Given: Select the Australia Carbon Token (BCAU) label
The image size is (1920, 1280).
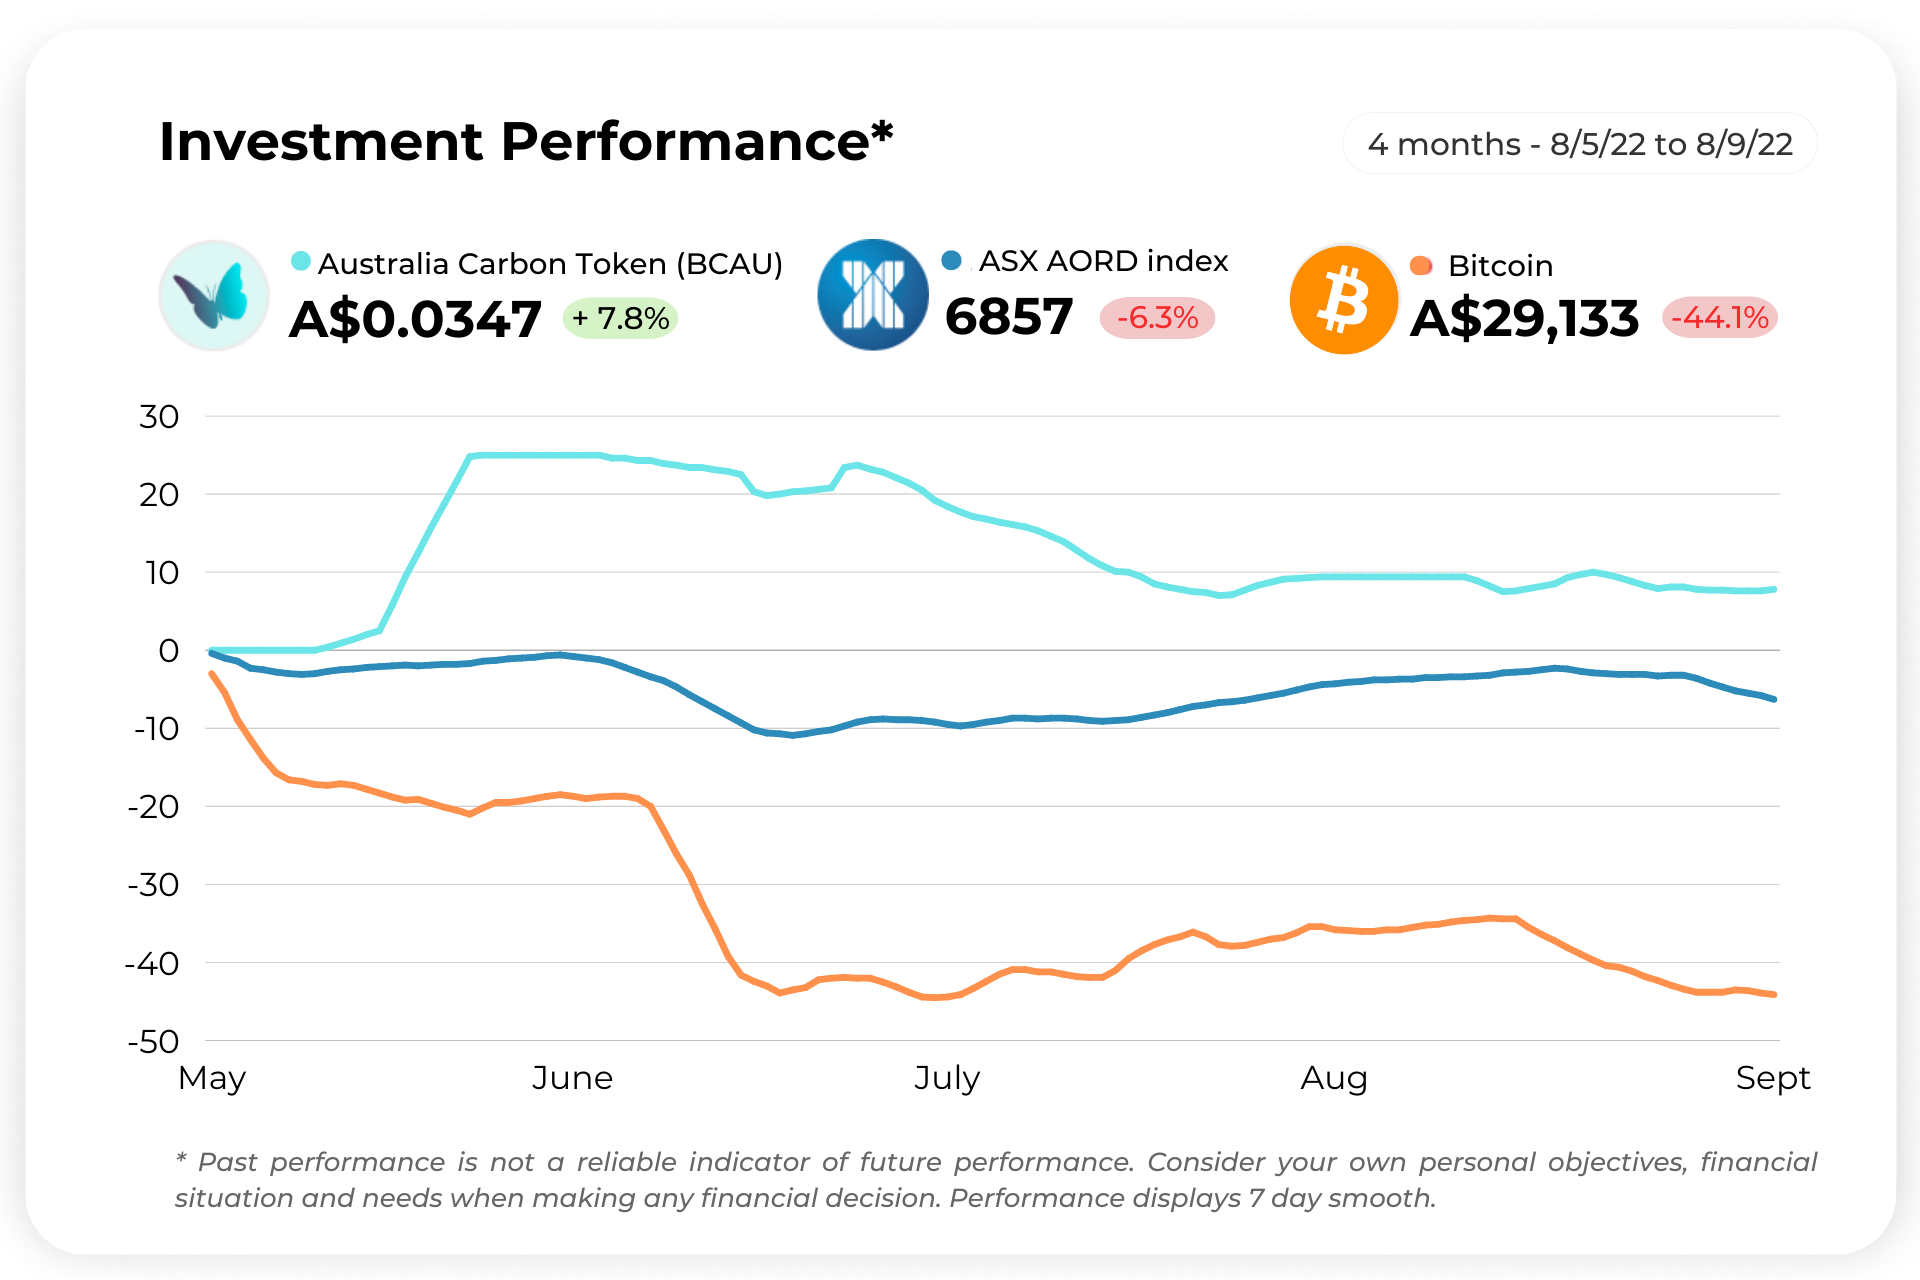Looking at the screenshot, I should click(x=550, y=264).
